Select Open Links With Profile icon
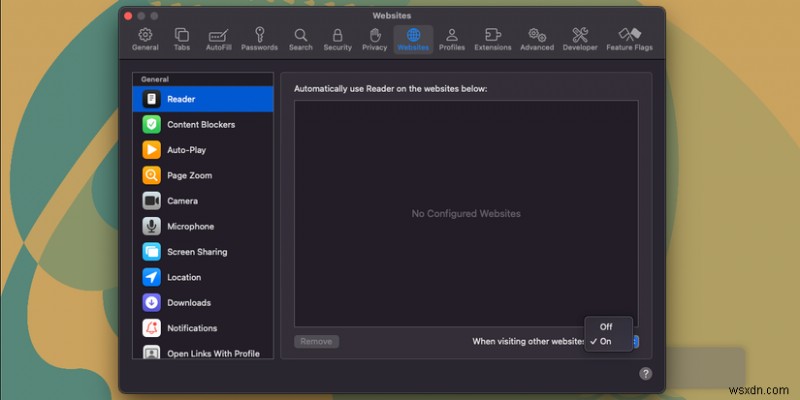The width and height of the screenshot is (800, 400). [x=152, y=352]
